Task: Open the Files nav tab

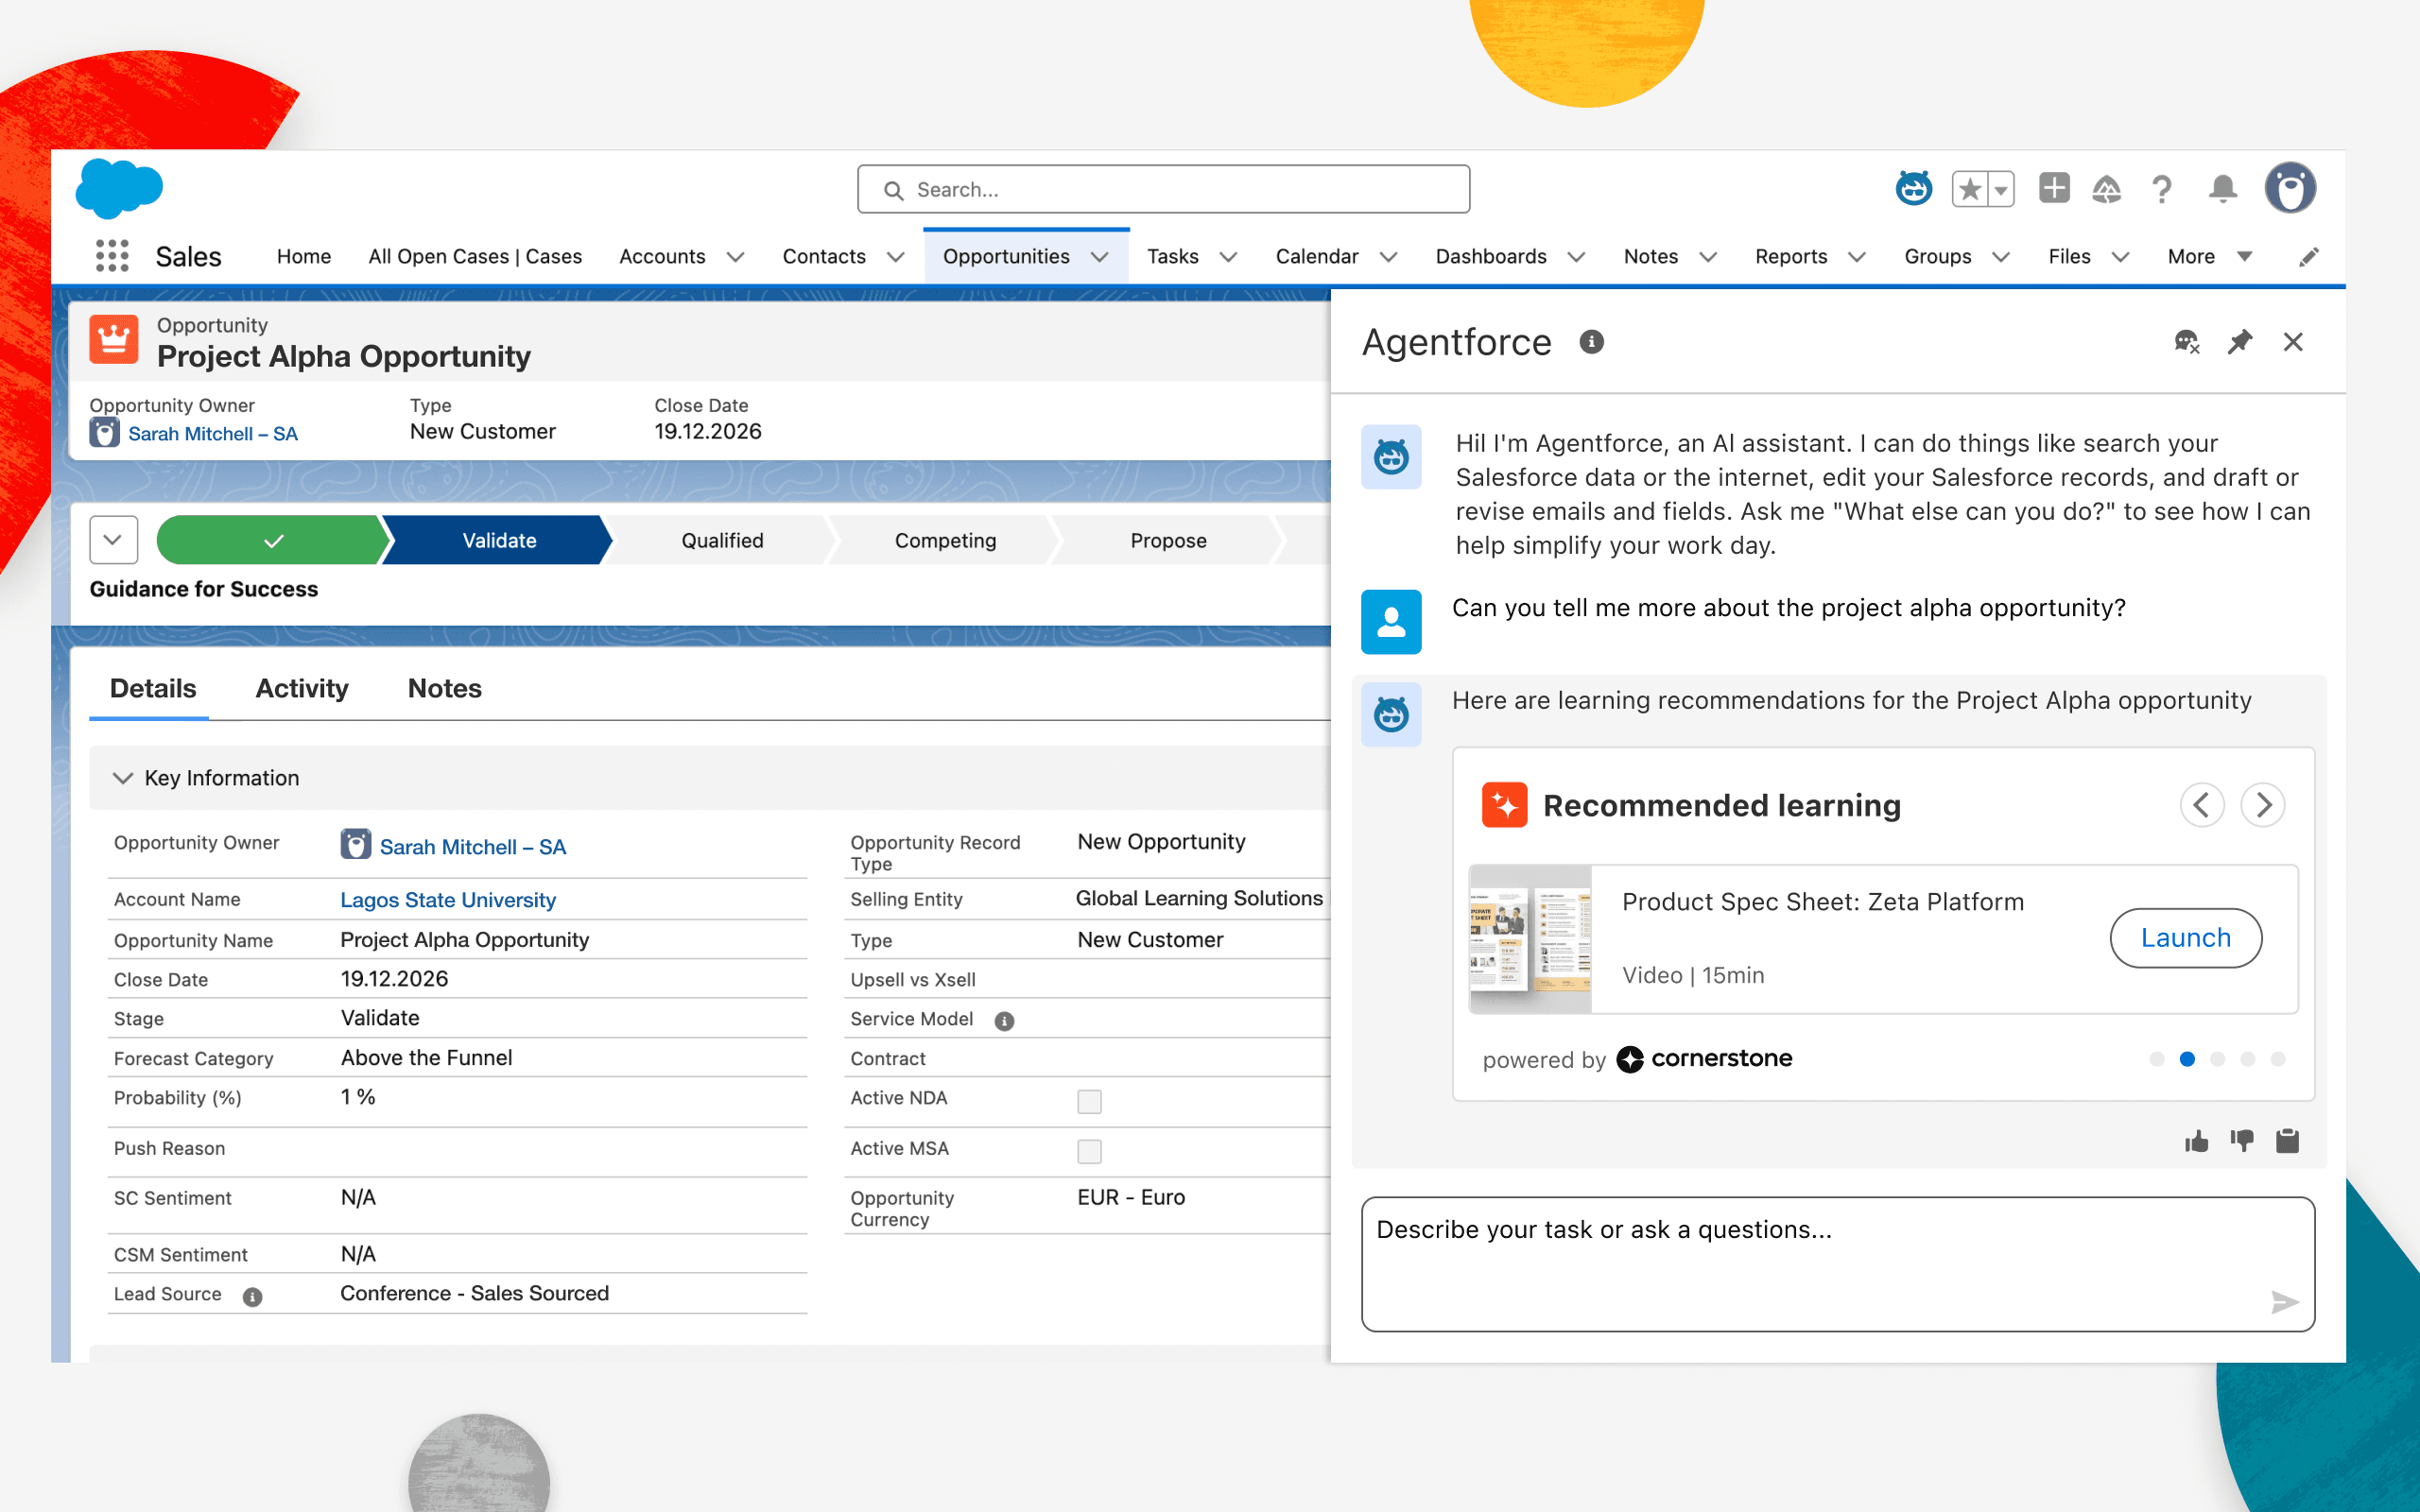Action: tap(2069, 257)
